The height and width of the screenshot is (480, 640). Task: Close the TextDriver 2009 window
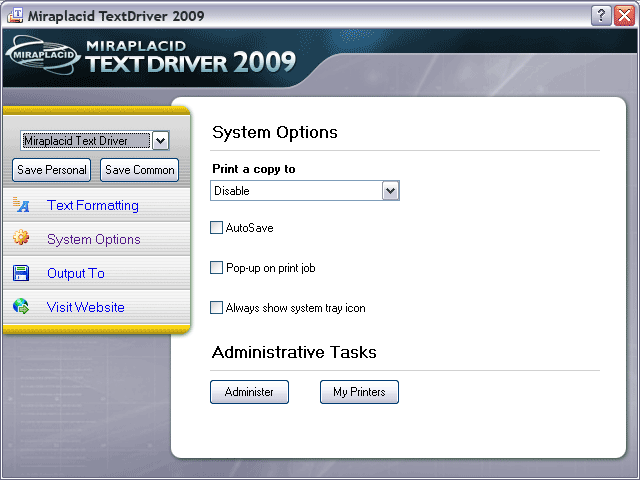click(624, 16)
